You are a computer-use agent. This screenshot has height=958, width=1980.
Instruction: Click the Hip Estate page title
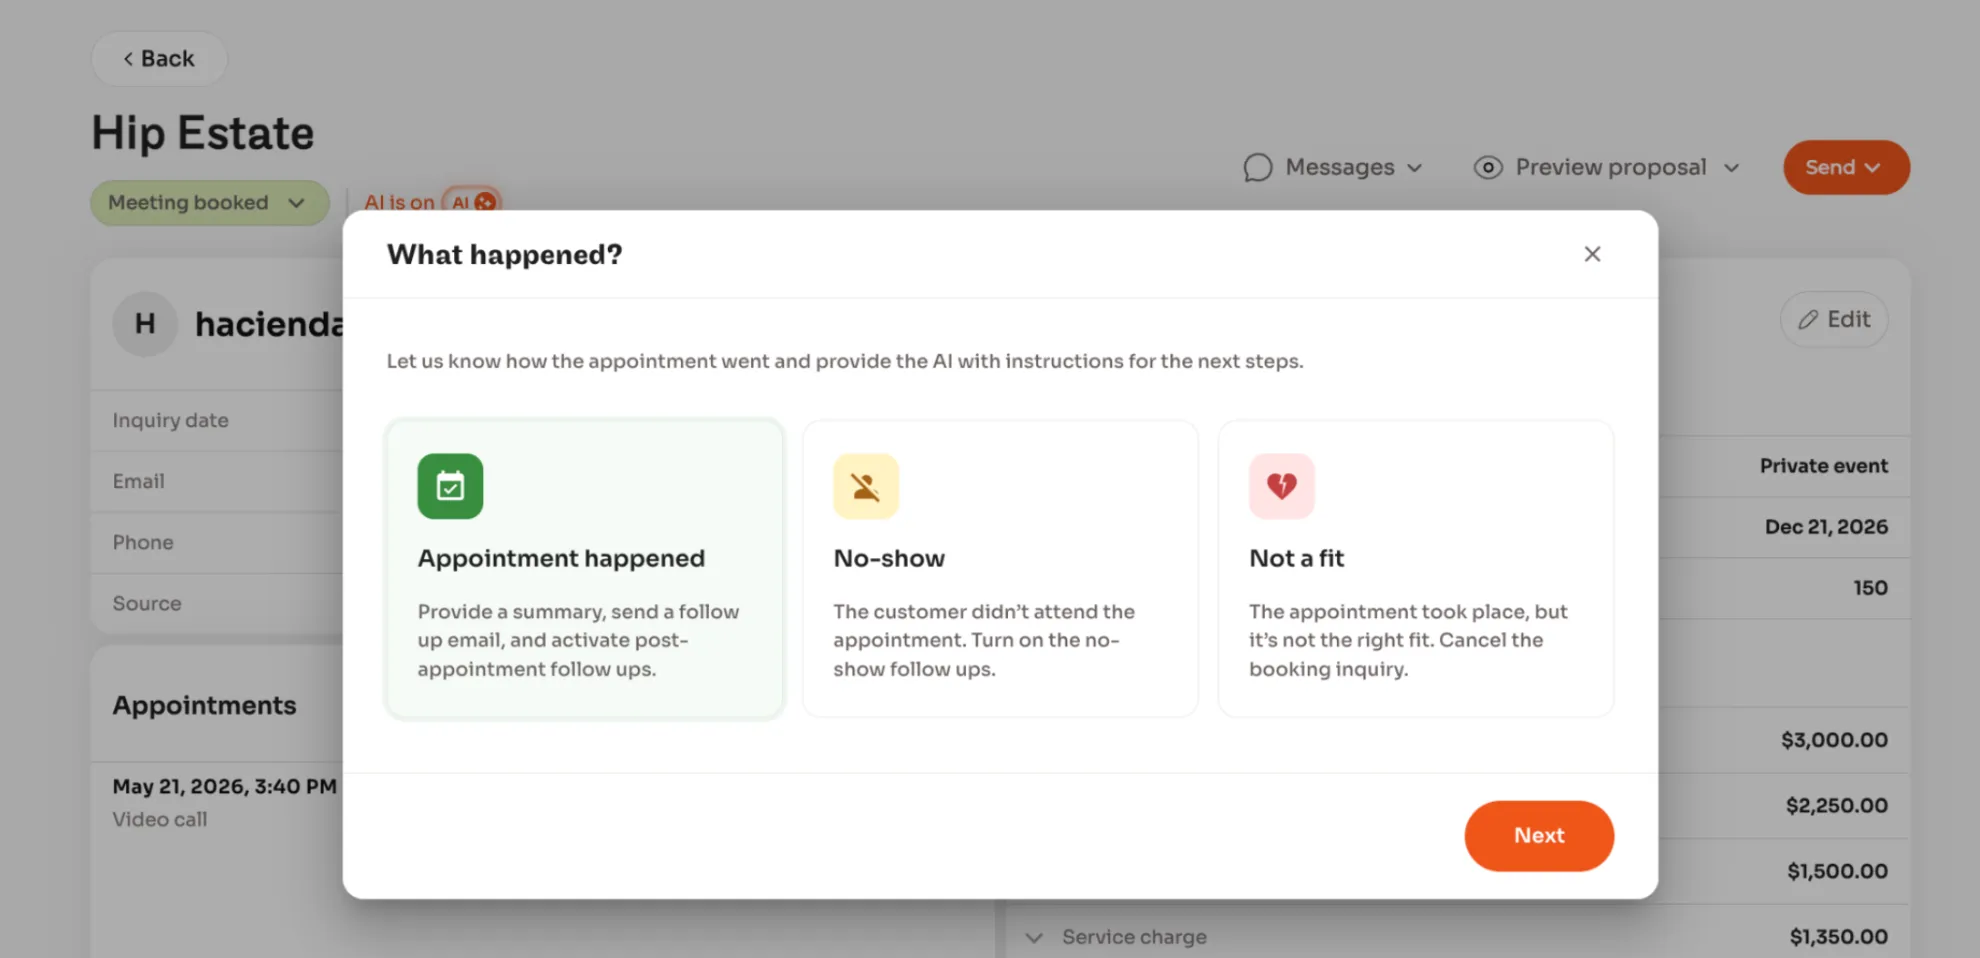click(203, 133)
